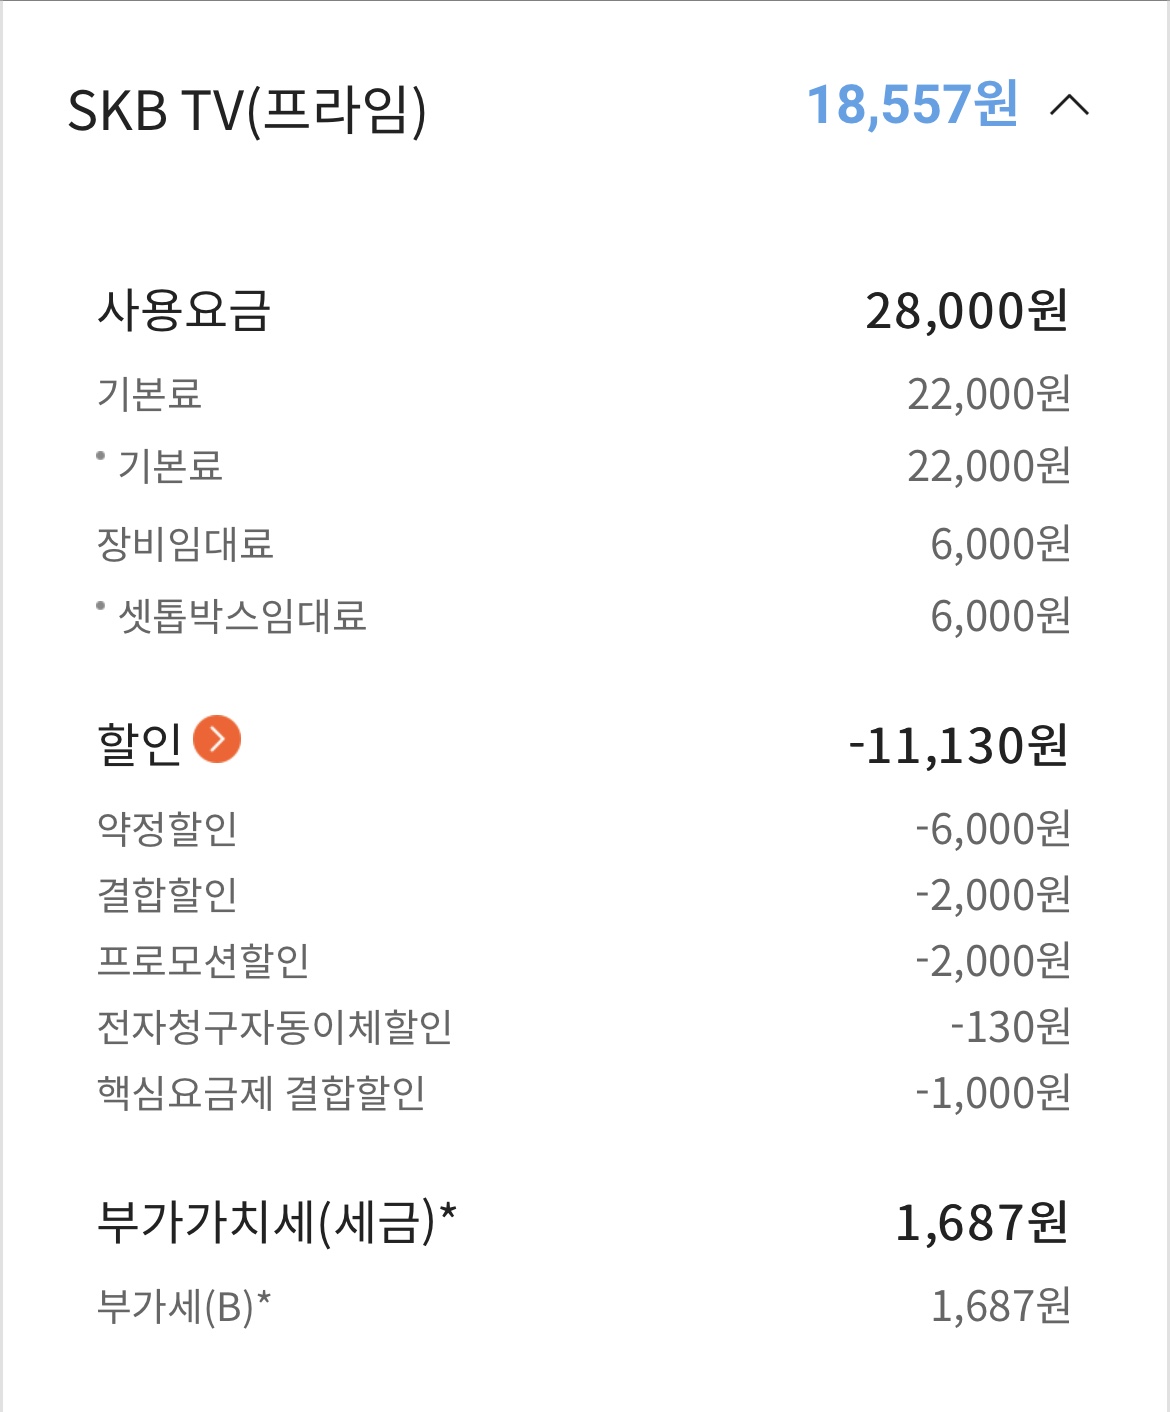Click the 18,557원 total amount

[x=912, y=105]
